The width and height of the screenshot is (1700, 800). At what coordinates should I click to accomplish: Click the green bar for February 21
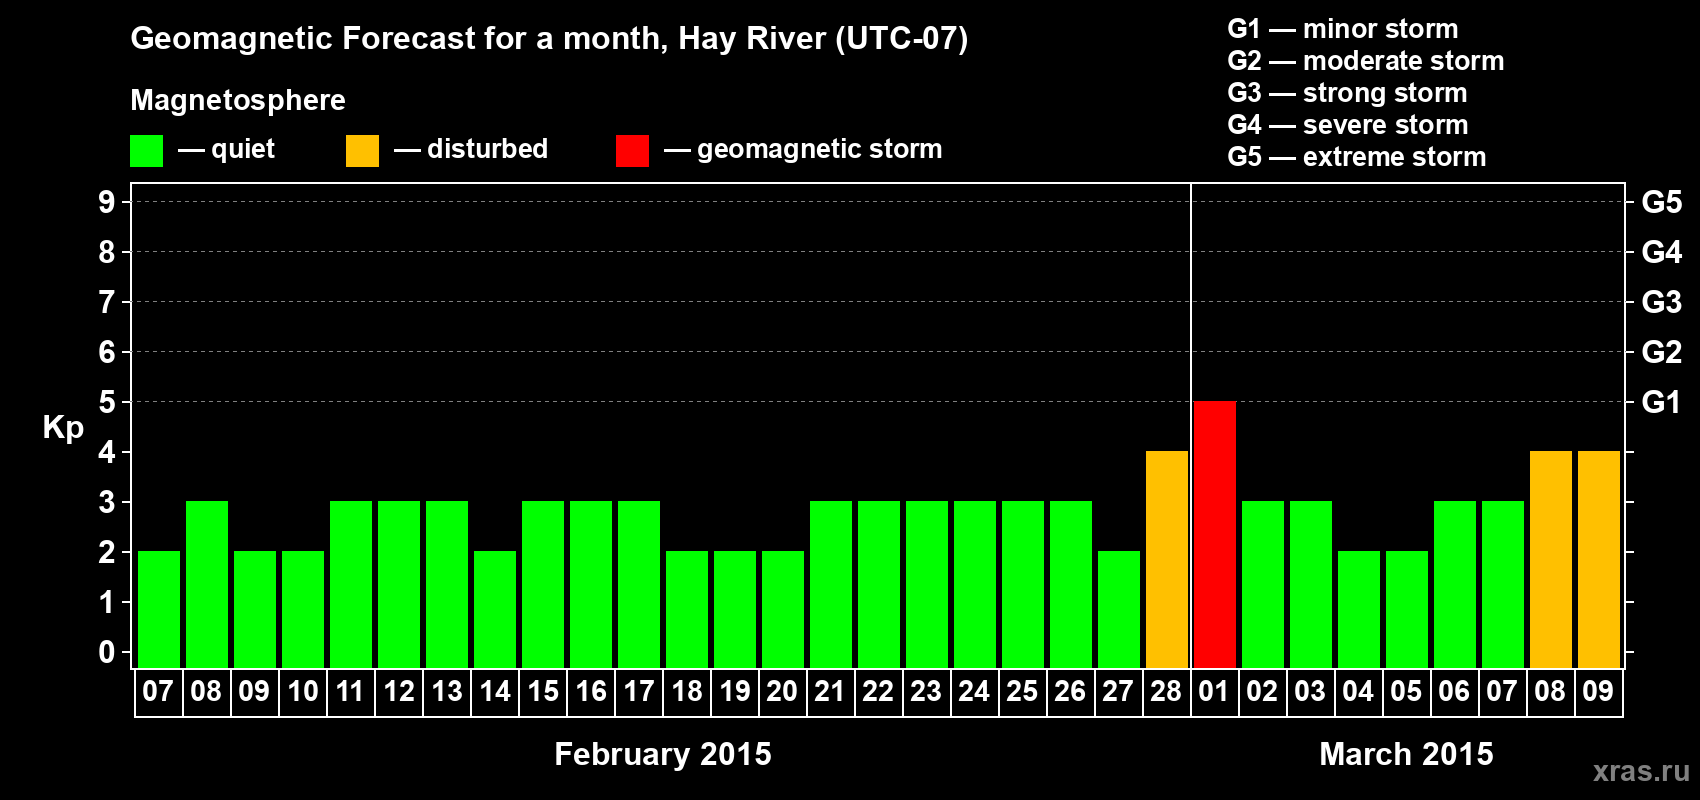click(830, 584)
